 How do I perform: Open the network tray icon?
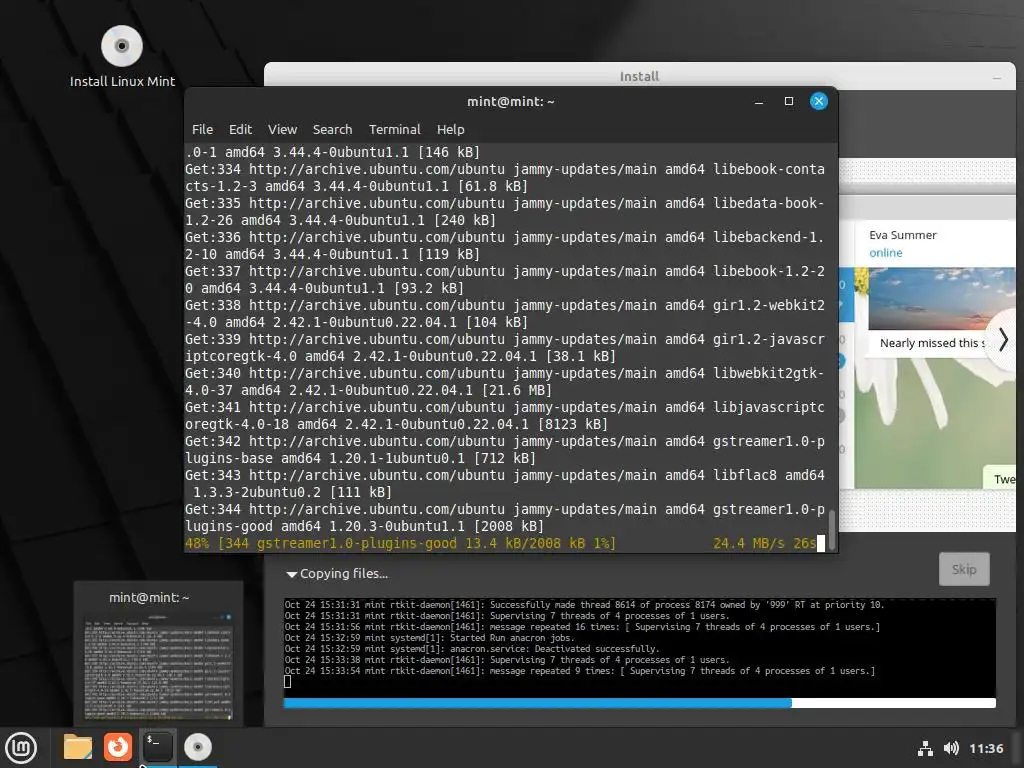[925, 748]
